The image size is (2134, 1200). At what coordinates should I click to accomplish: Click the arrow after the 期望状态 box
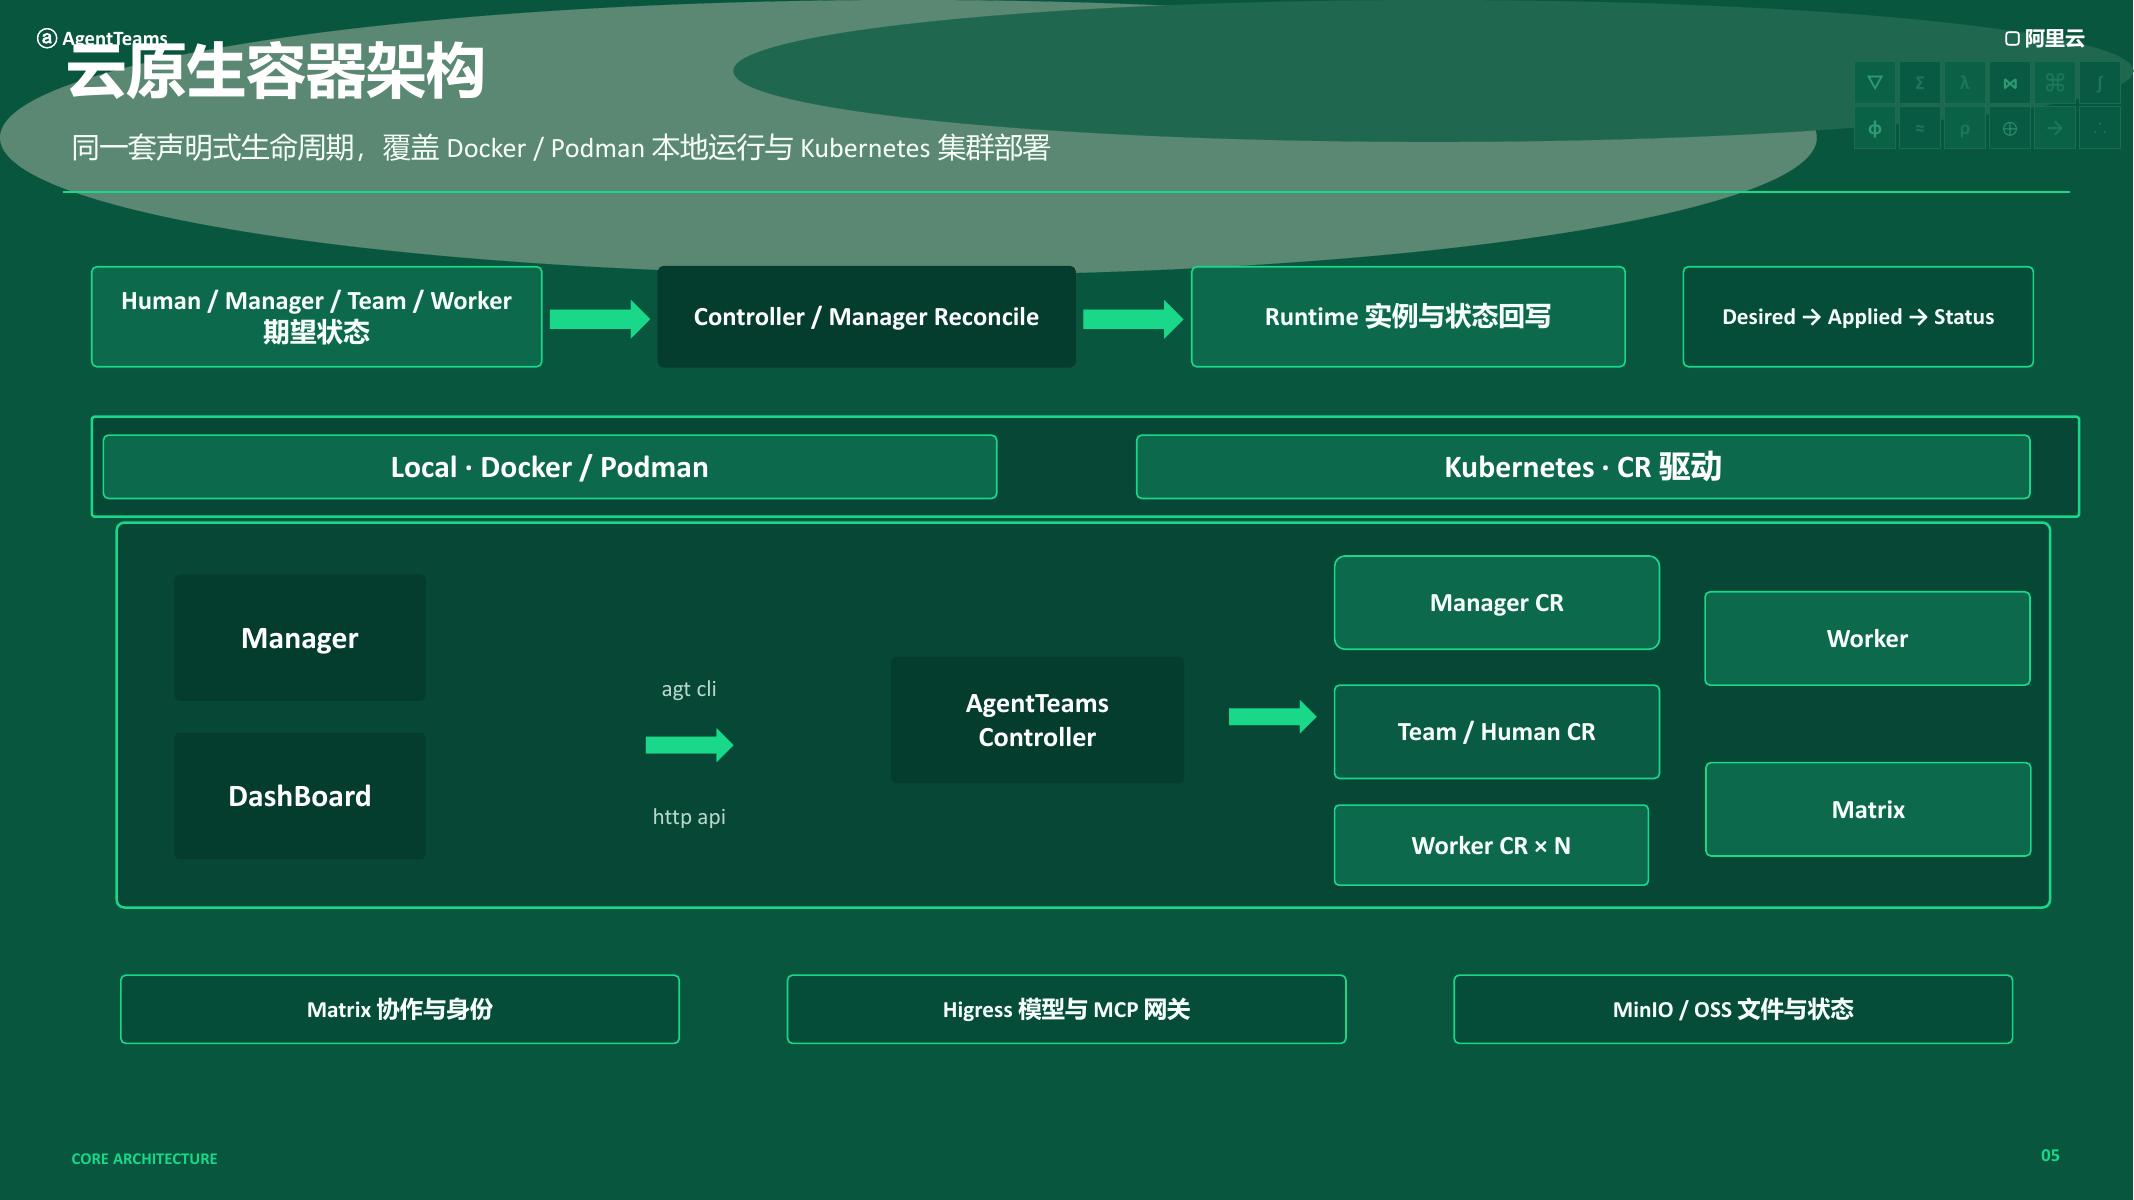600,319
